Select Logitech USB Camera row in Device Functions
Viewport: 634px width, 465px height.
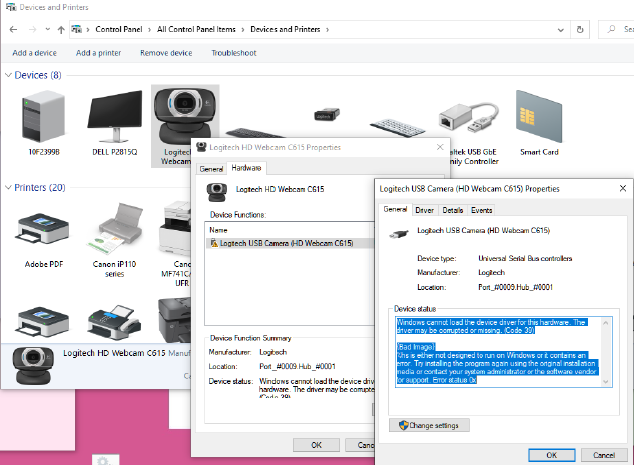[290, 243]
